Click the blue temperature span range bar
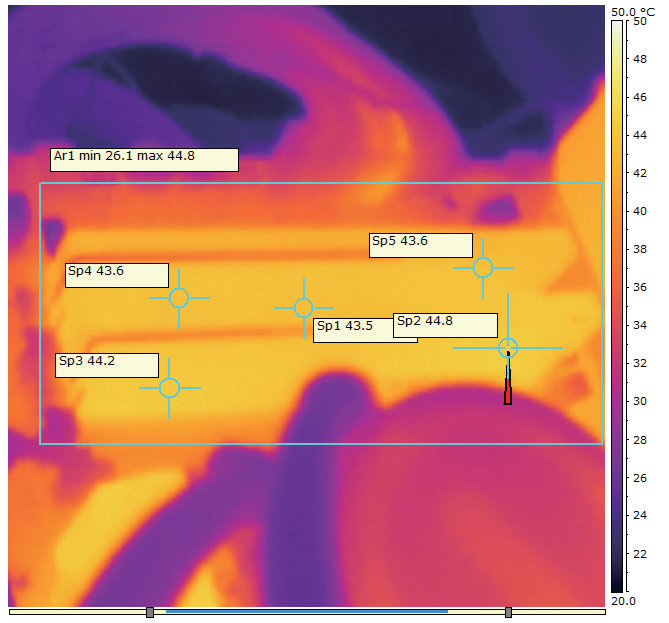Image resolution: width=669 pixels, height=623 pixels. [x=307, y=611]
